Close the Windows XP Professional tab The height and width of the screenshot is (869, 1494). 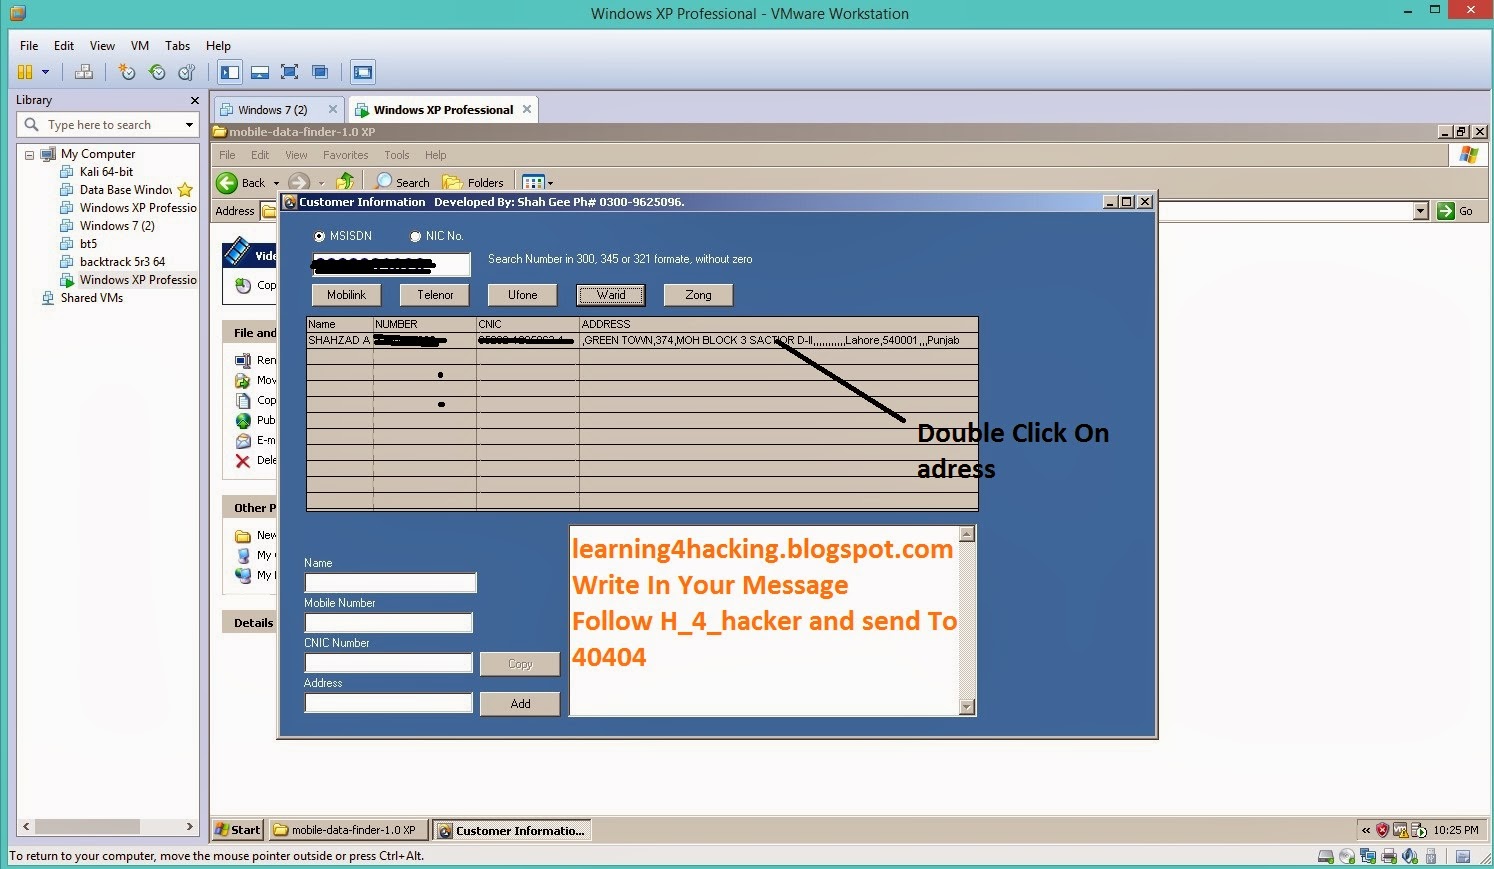tap(527, 109)
